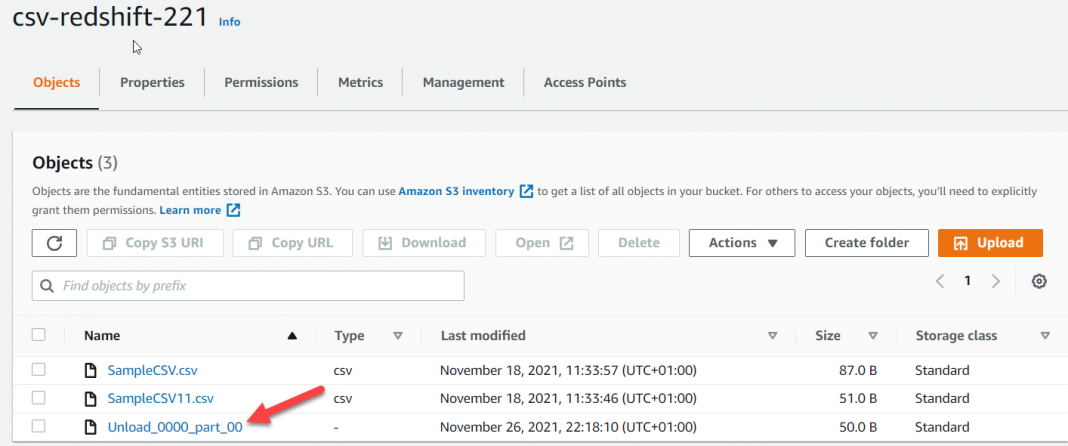Image resolution: width=1068 pixels, height=446 pixels.
Task: Open the Unload_0000_part_00 object link
Action: coord(175,427)
